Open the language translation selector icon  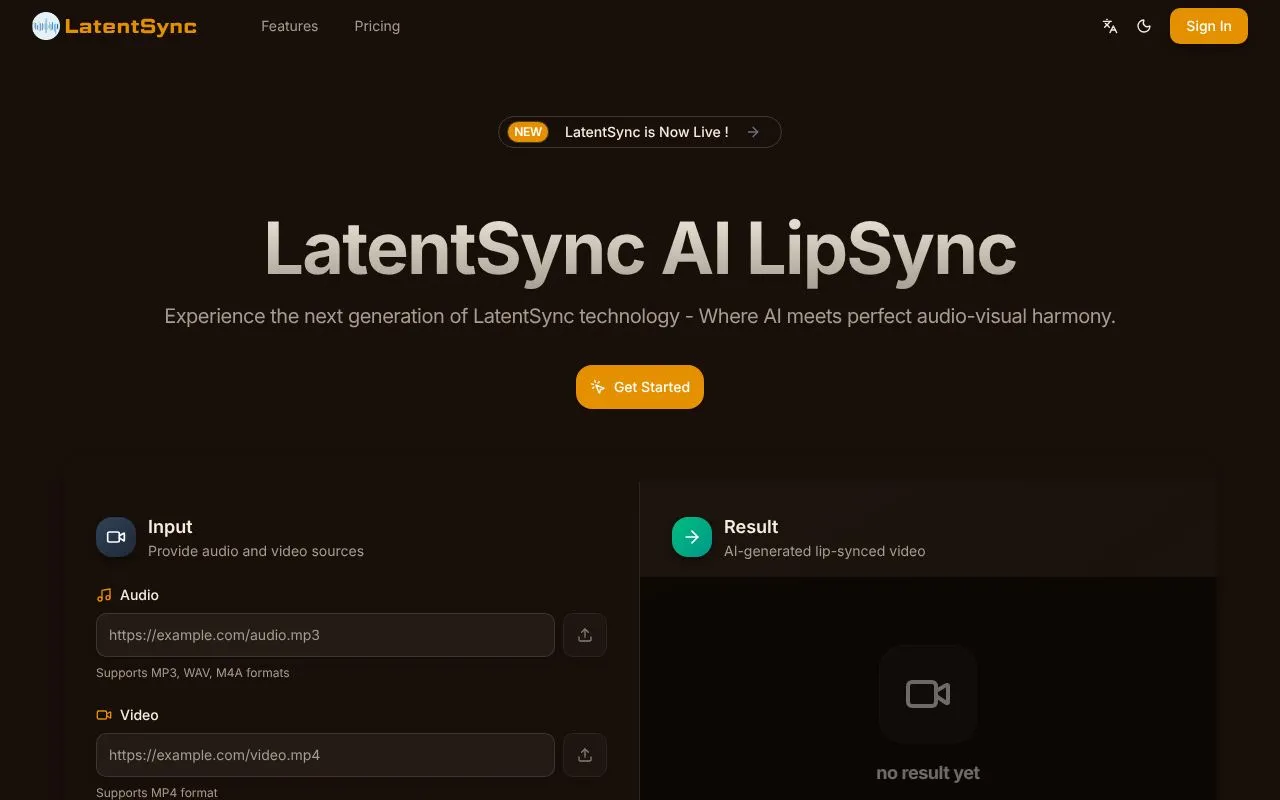pyautogui.click(x=1110, y=26)
